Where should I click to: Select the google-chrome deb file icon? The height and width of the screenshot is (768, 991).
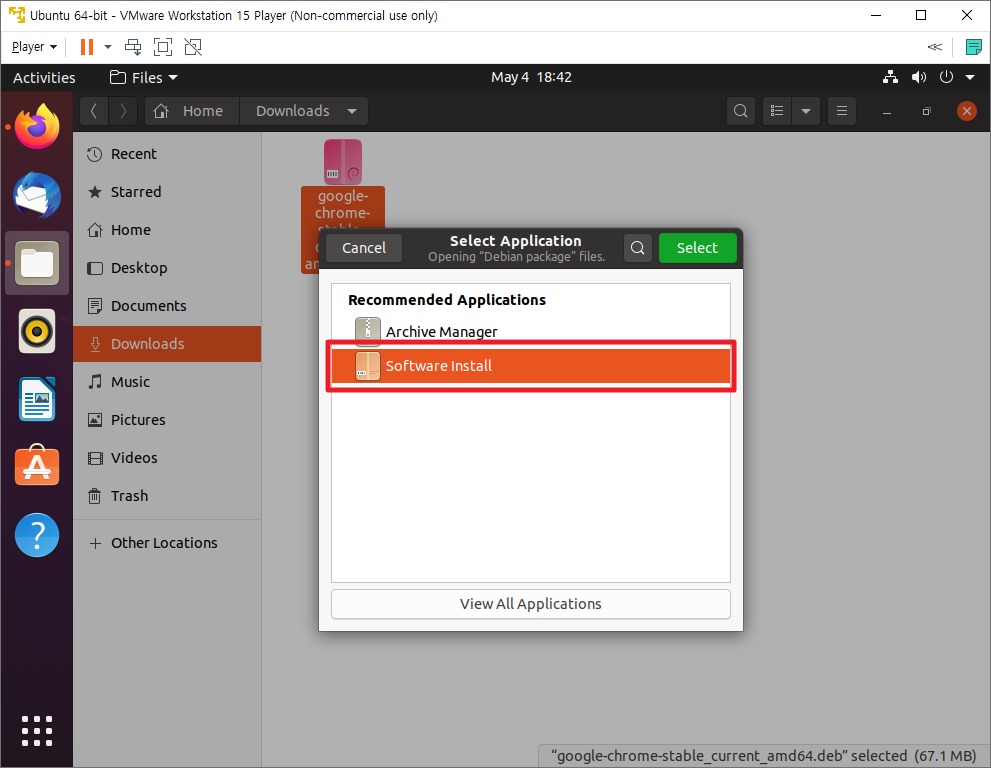(343, 162)
